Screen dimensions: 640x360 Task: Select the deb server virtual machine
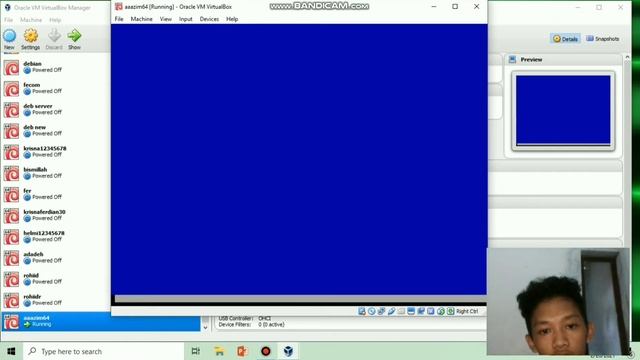click(56, 110)
